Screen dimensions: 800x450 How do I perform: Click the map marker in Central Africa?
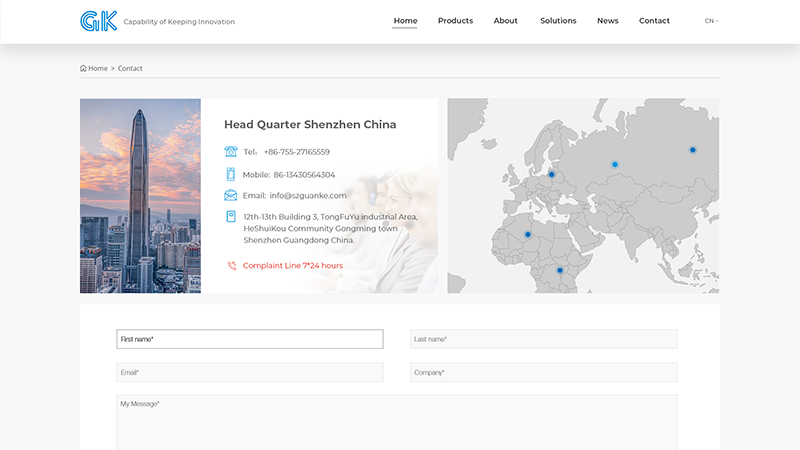tap(560, 270)
